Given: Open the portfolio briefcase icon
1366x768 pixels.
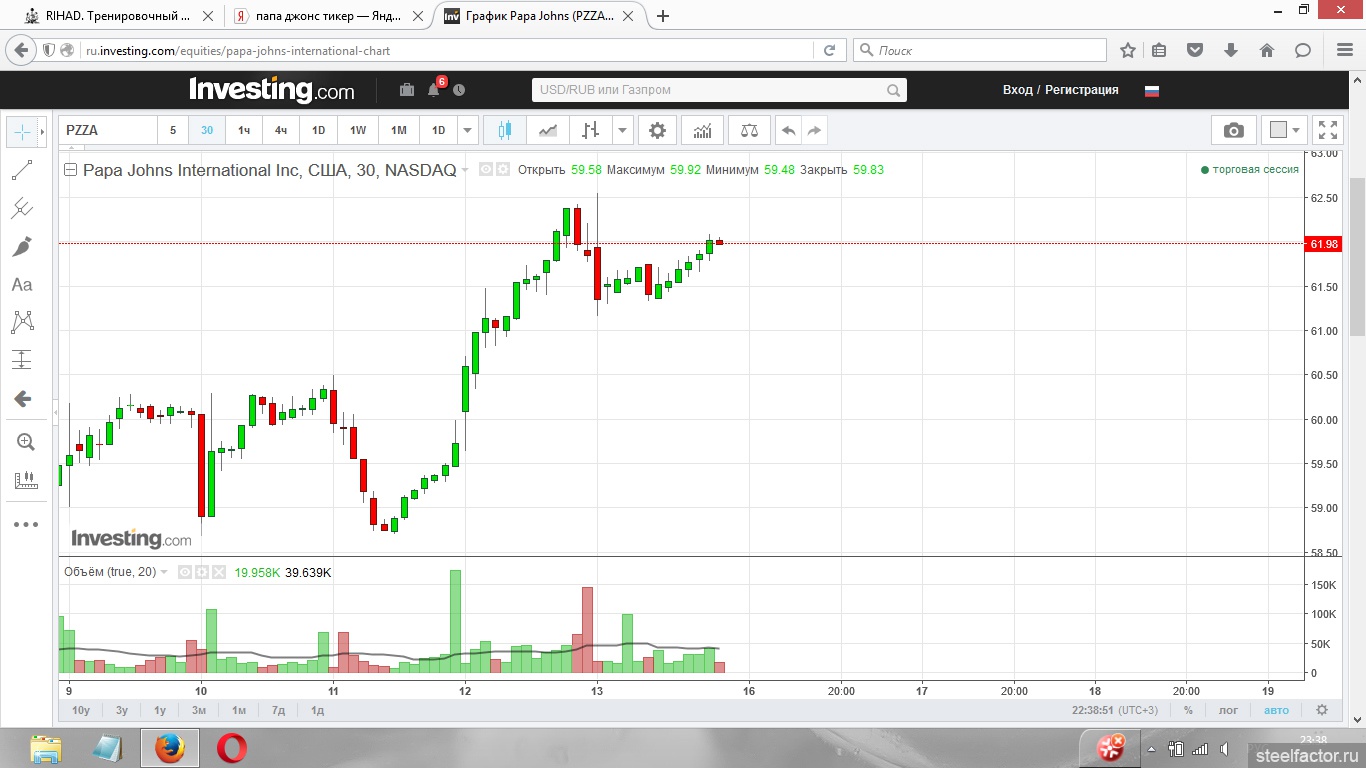Looking at the screenshot, I should (407, 90).
